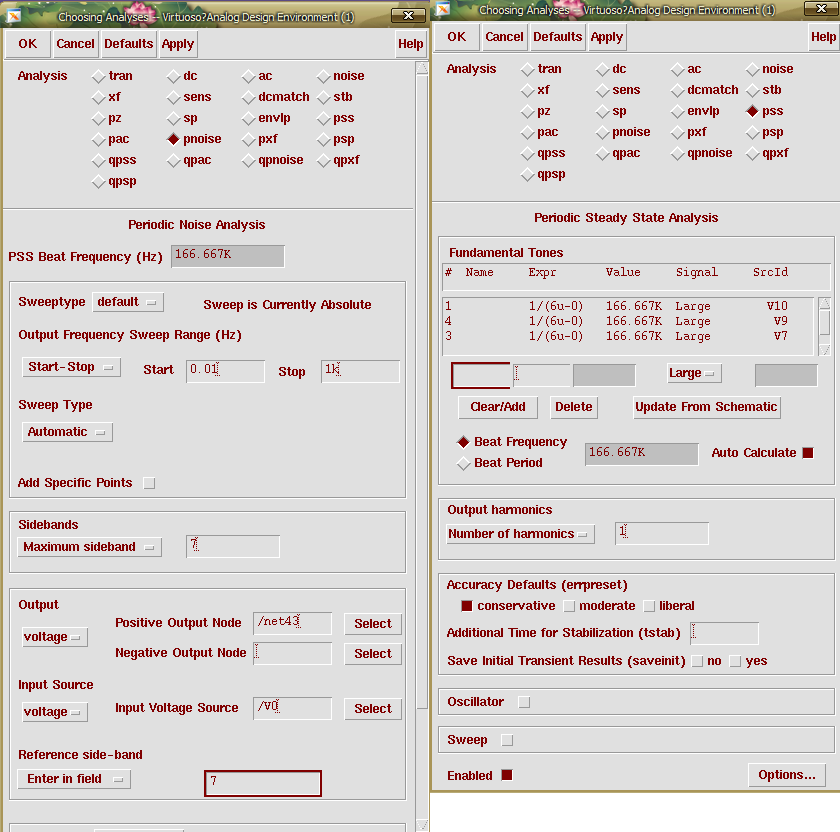
Task: Open the Sweeptype default dropdown
Action: click(x=128, y=302)
